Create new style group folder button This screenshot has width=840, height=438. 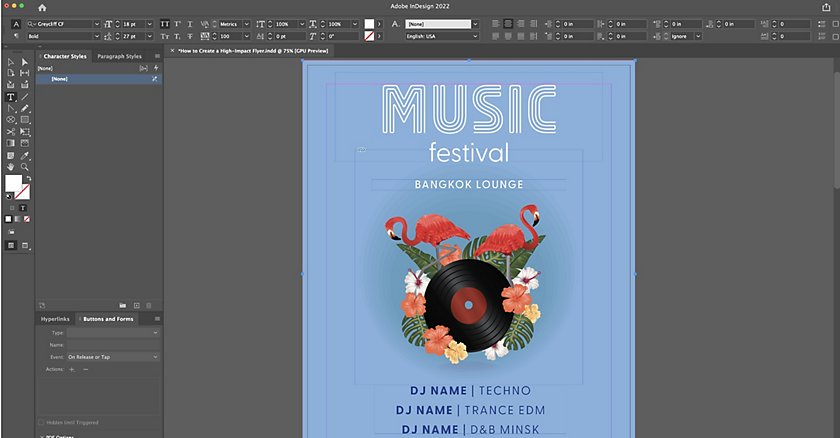click(123, 305)
